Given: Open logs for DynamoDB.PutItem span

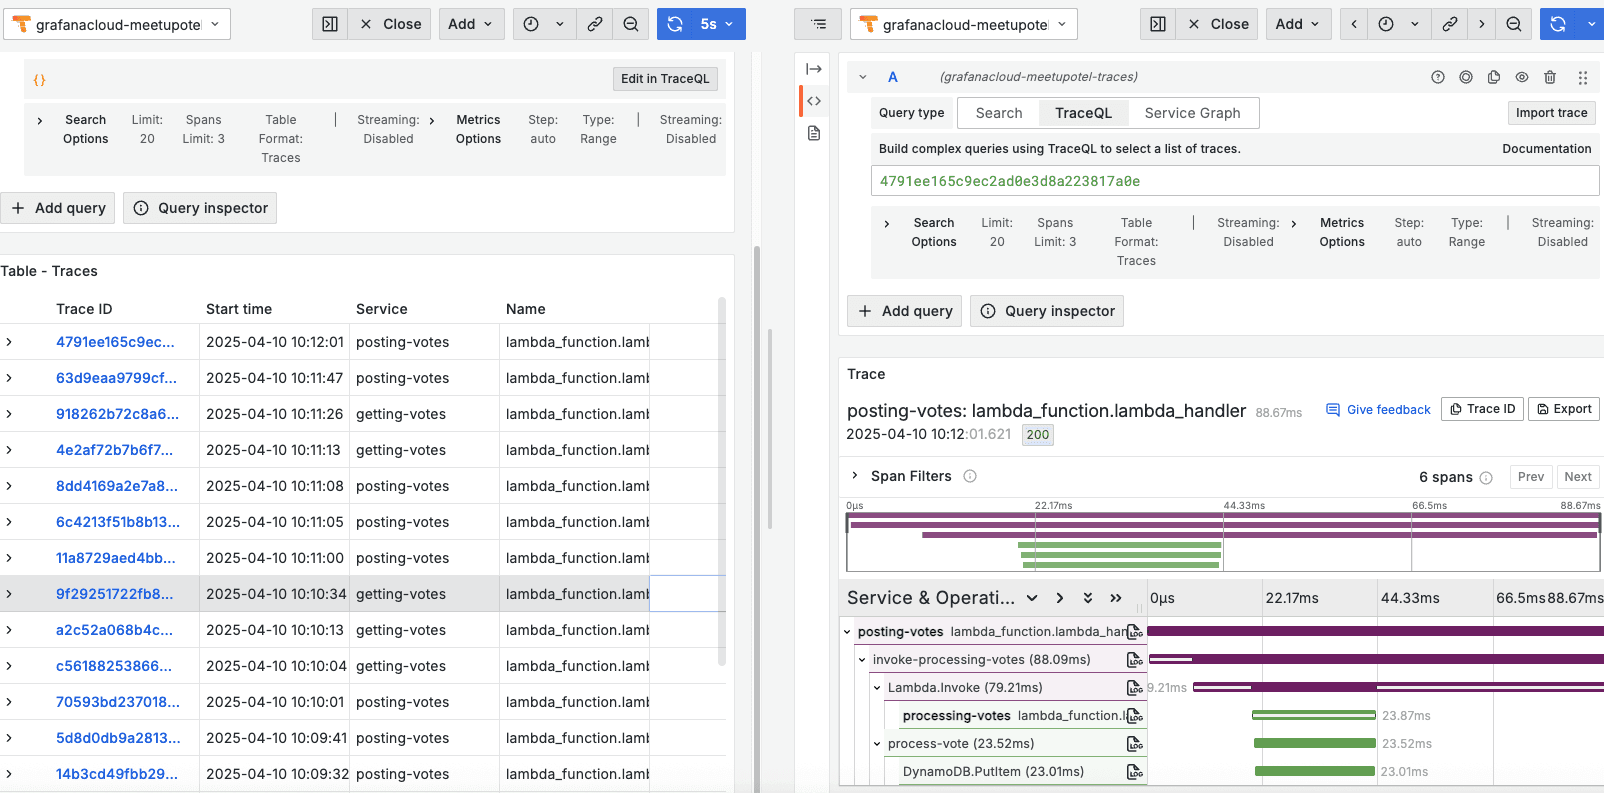Looking at the screenshot, I should (1135, 772).
